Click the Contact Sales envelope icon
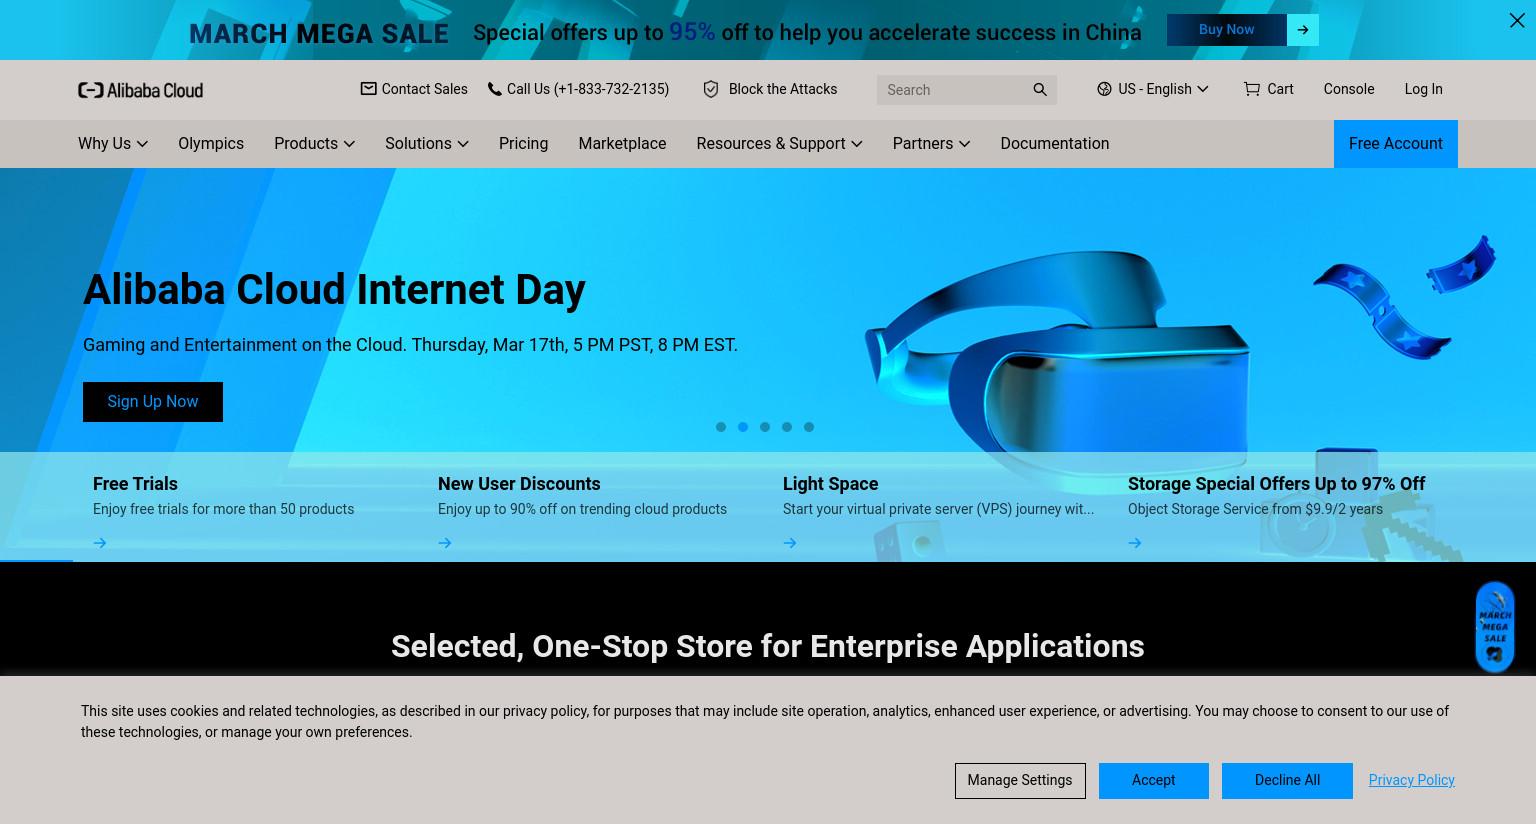The image size is (1536, 824). click(368, 89)
